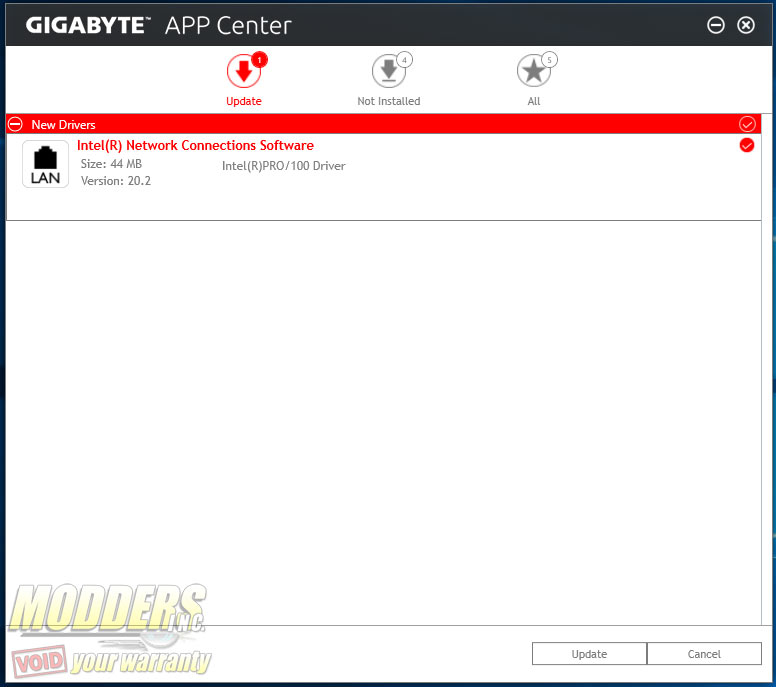Collapse the New Drivers section
This screenshot has width=776, height=687.
click(15, 124)
